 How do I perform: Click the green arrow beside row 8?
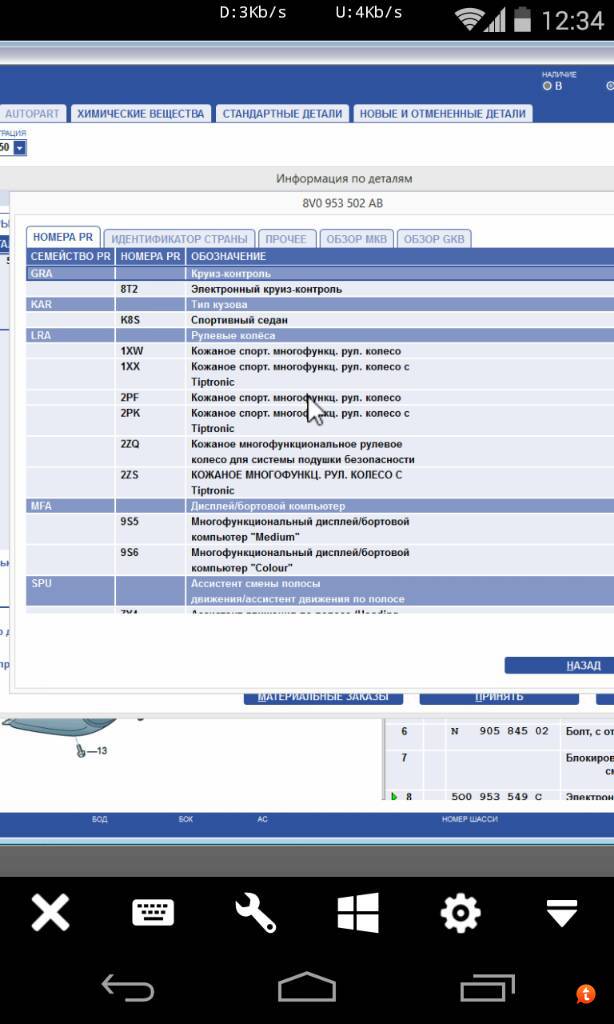[x=394, y=796]
